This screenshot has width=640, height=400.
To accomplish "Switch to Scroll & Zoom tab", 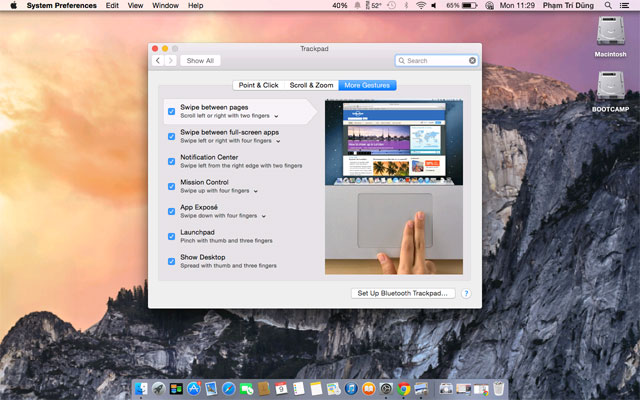I will (x=311, y=85).
